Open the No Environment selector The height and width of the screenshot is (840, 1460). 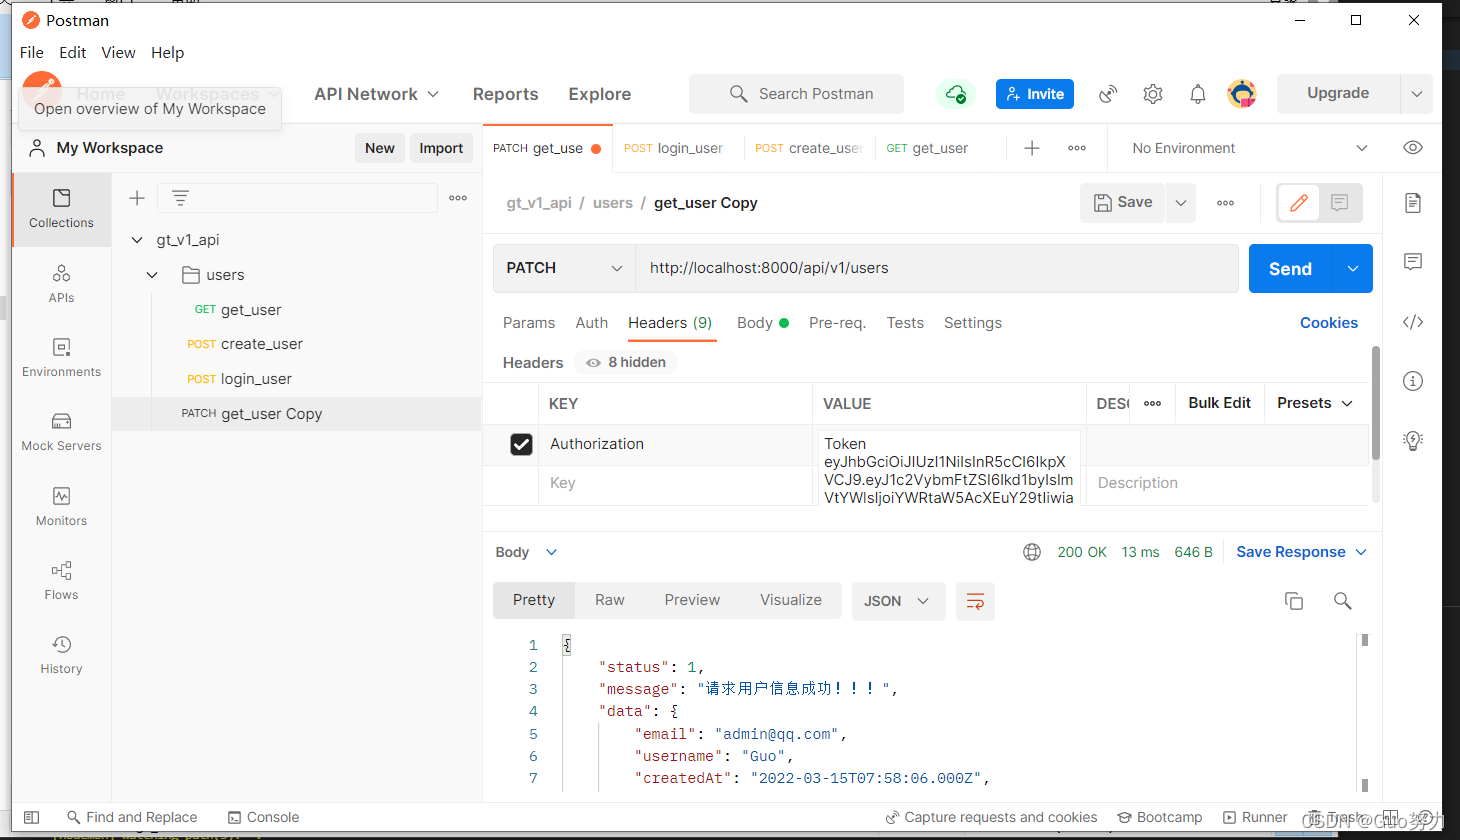tap(1250, 148)
